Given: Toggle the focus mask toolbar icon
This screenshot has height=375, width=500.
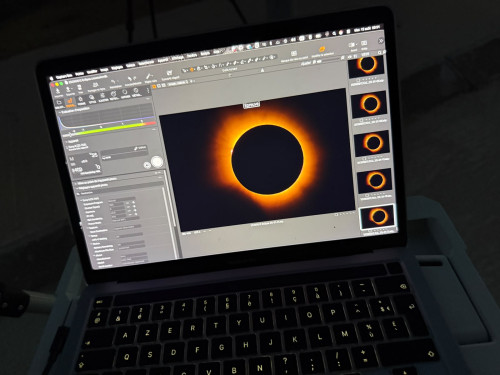Looking at the screenshot, I should pos(294,54).
